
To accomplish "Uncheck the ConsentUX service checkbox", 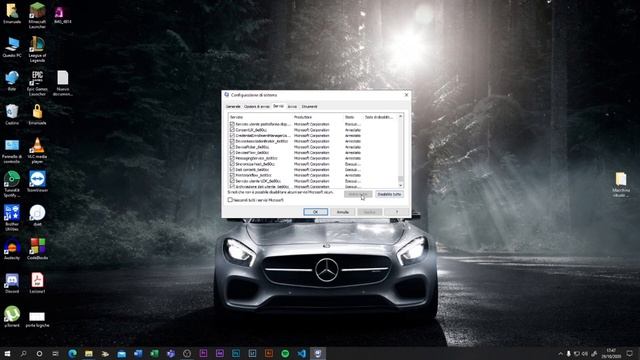I will [232, 130].
